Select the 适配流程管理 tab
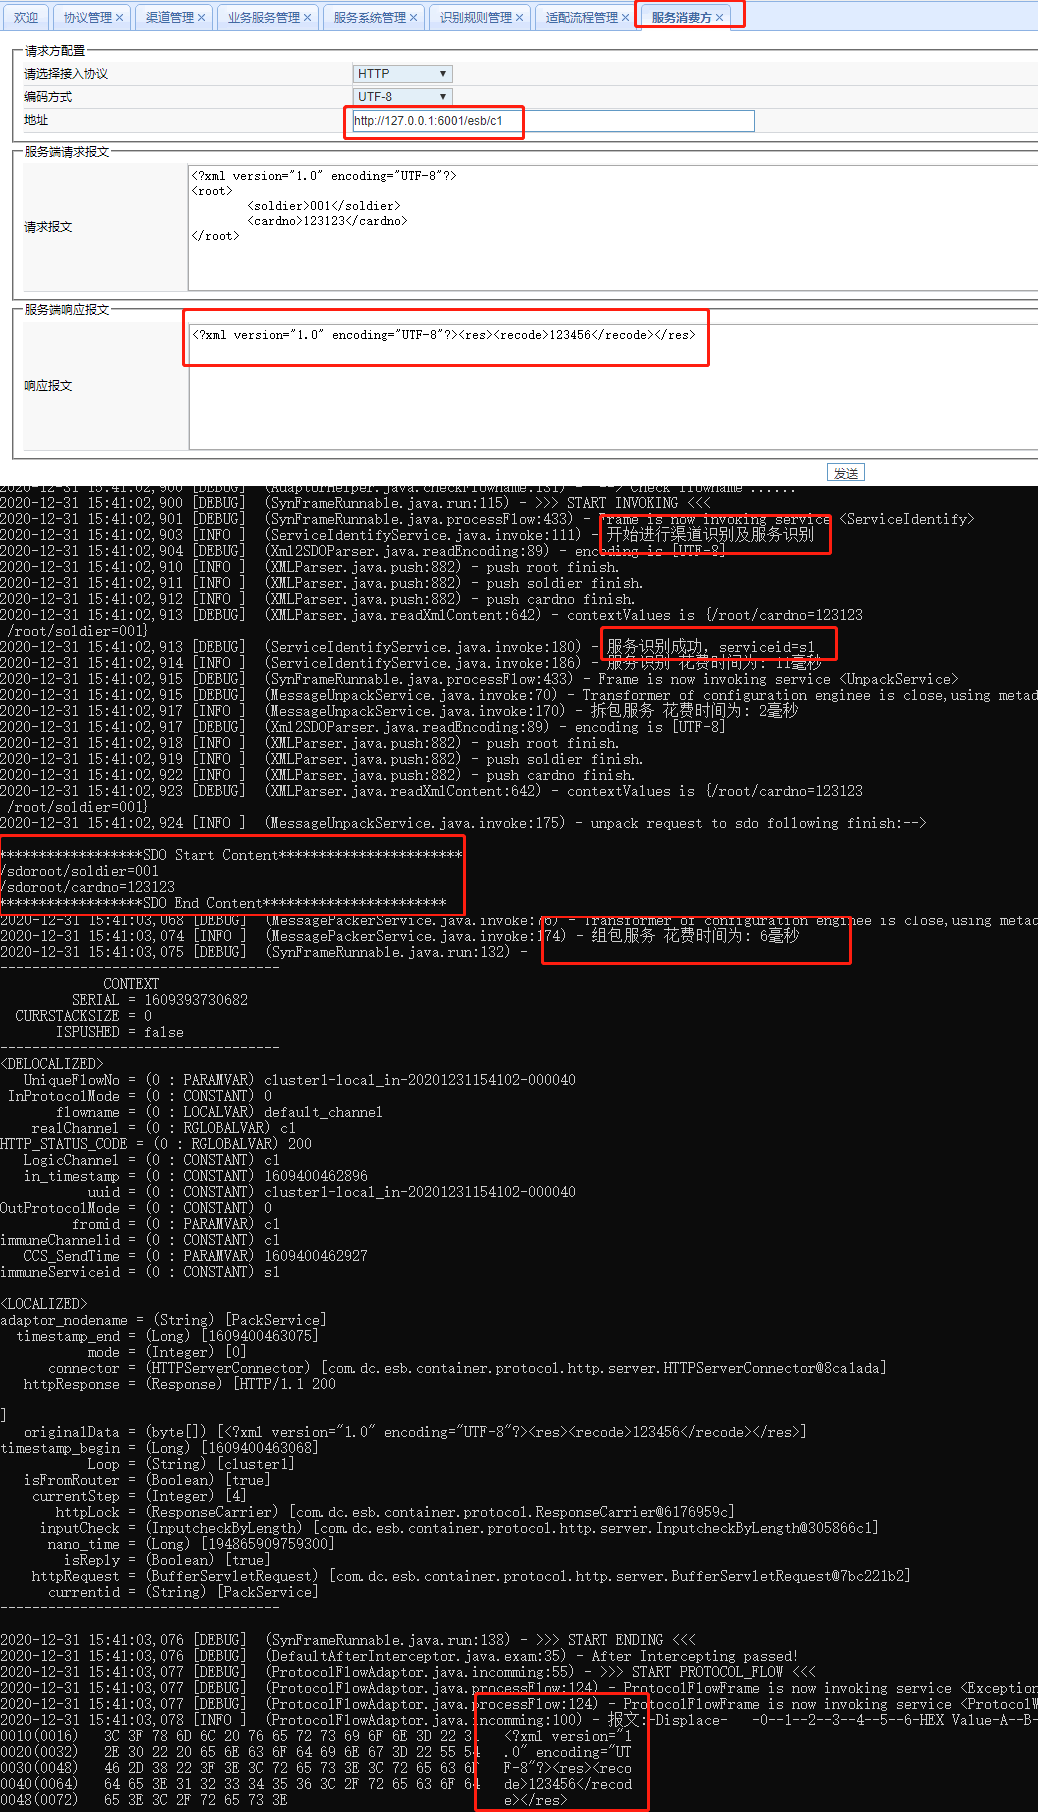 [581, 18]
